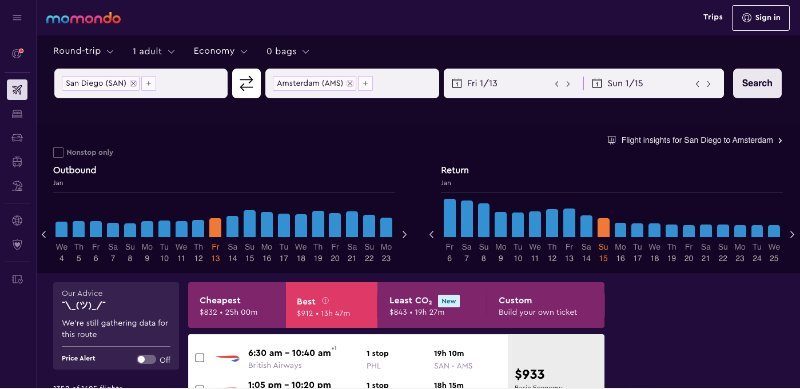This screenshot has width=800, height=389.
Task: Select the Su 15 bar in Outbound chart
Action: (x=249, y=224)
